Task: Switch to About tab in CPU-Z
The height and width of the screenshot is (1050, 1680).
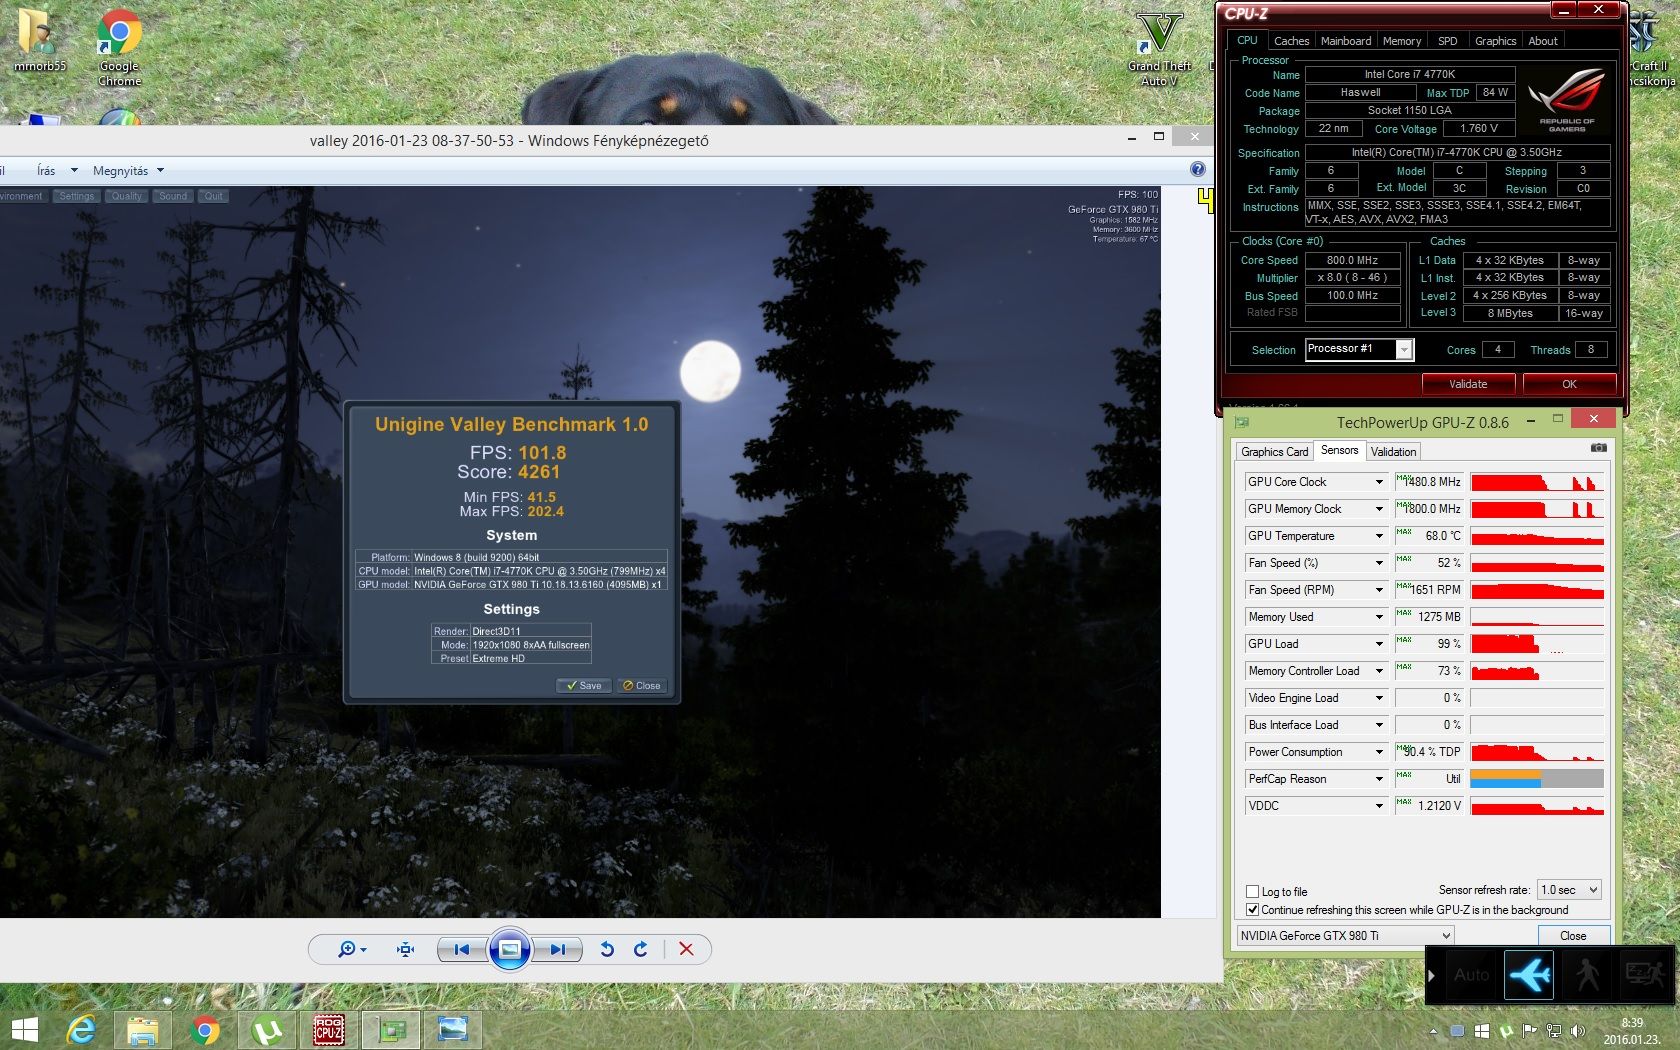Action: (x=1543, y=41)
